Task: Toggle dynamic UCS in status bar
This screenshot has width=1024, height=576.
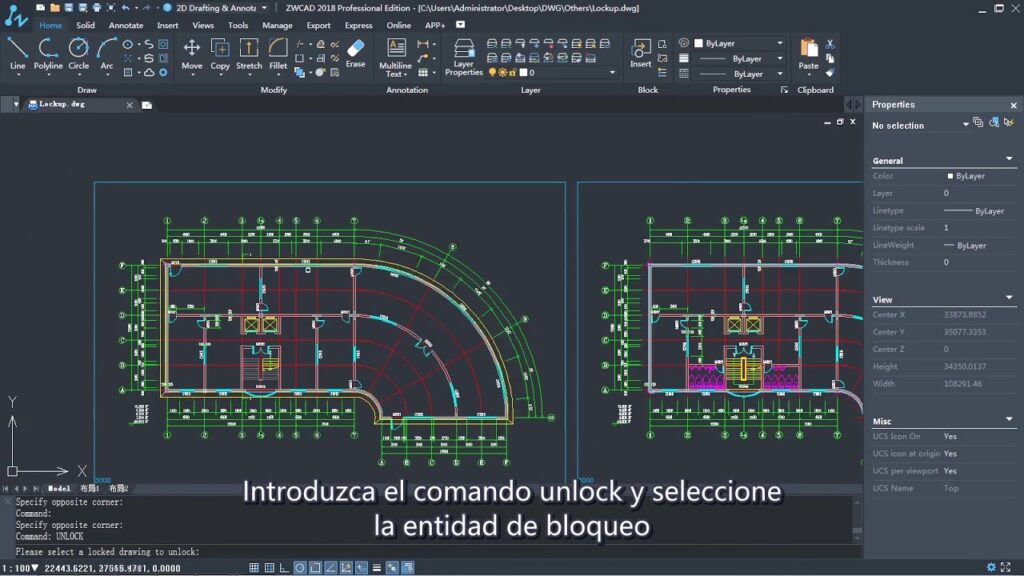Action: (x=346, y=568)
